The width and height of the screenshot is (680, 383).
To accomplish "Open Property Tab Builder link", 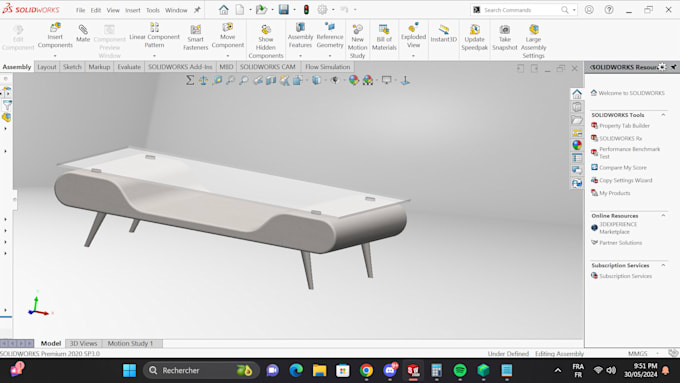I will click(x=620, y=126).
